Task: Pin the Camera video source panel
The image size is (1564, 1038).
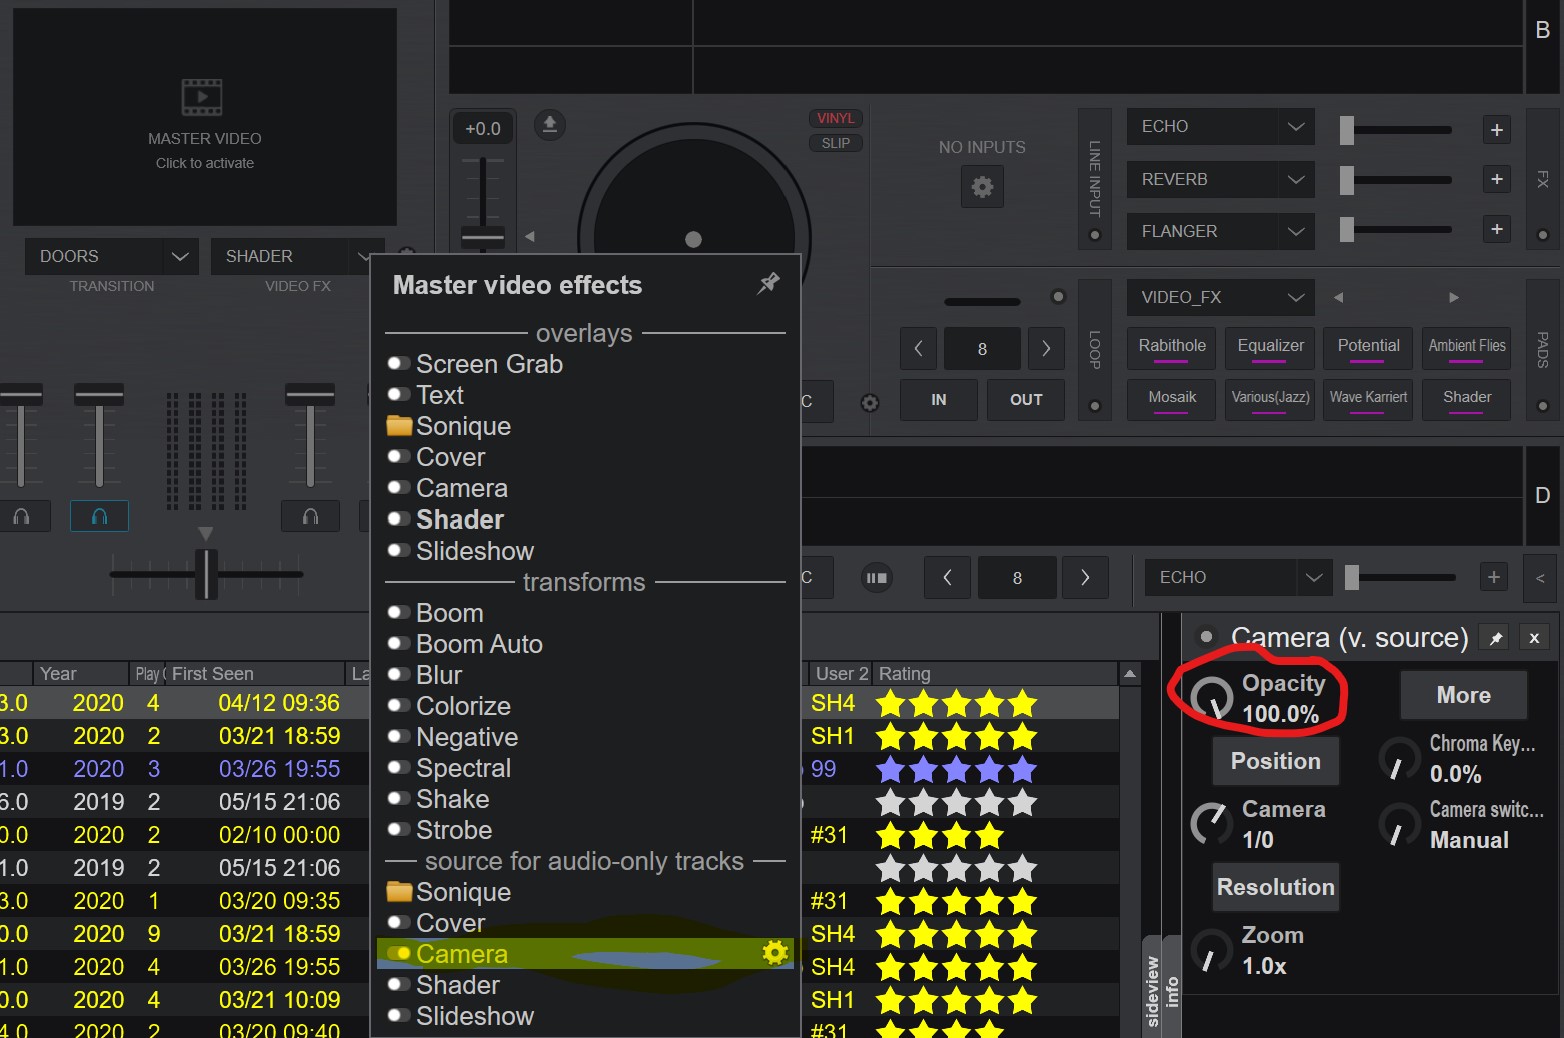Action: [x=1494, y=637]
